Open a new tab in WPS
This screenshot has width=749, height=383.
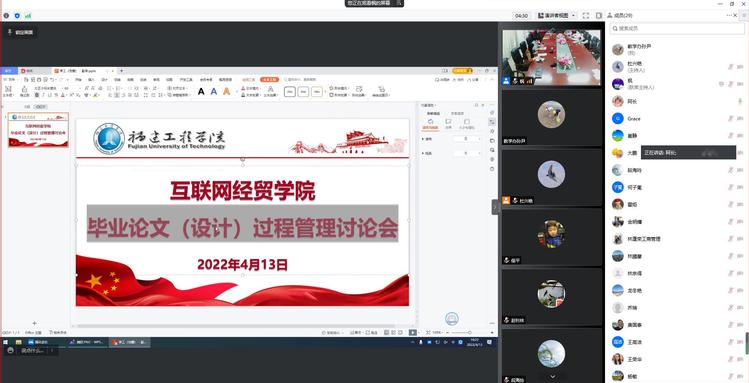[x=121, y=71]
